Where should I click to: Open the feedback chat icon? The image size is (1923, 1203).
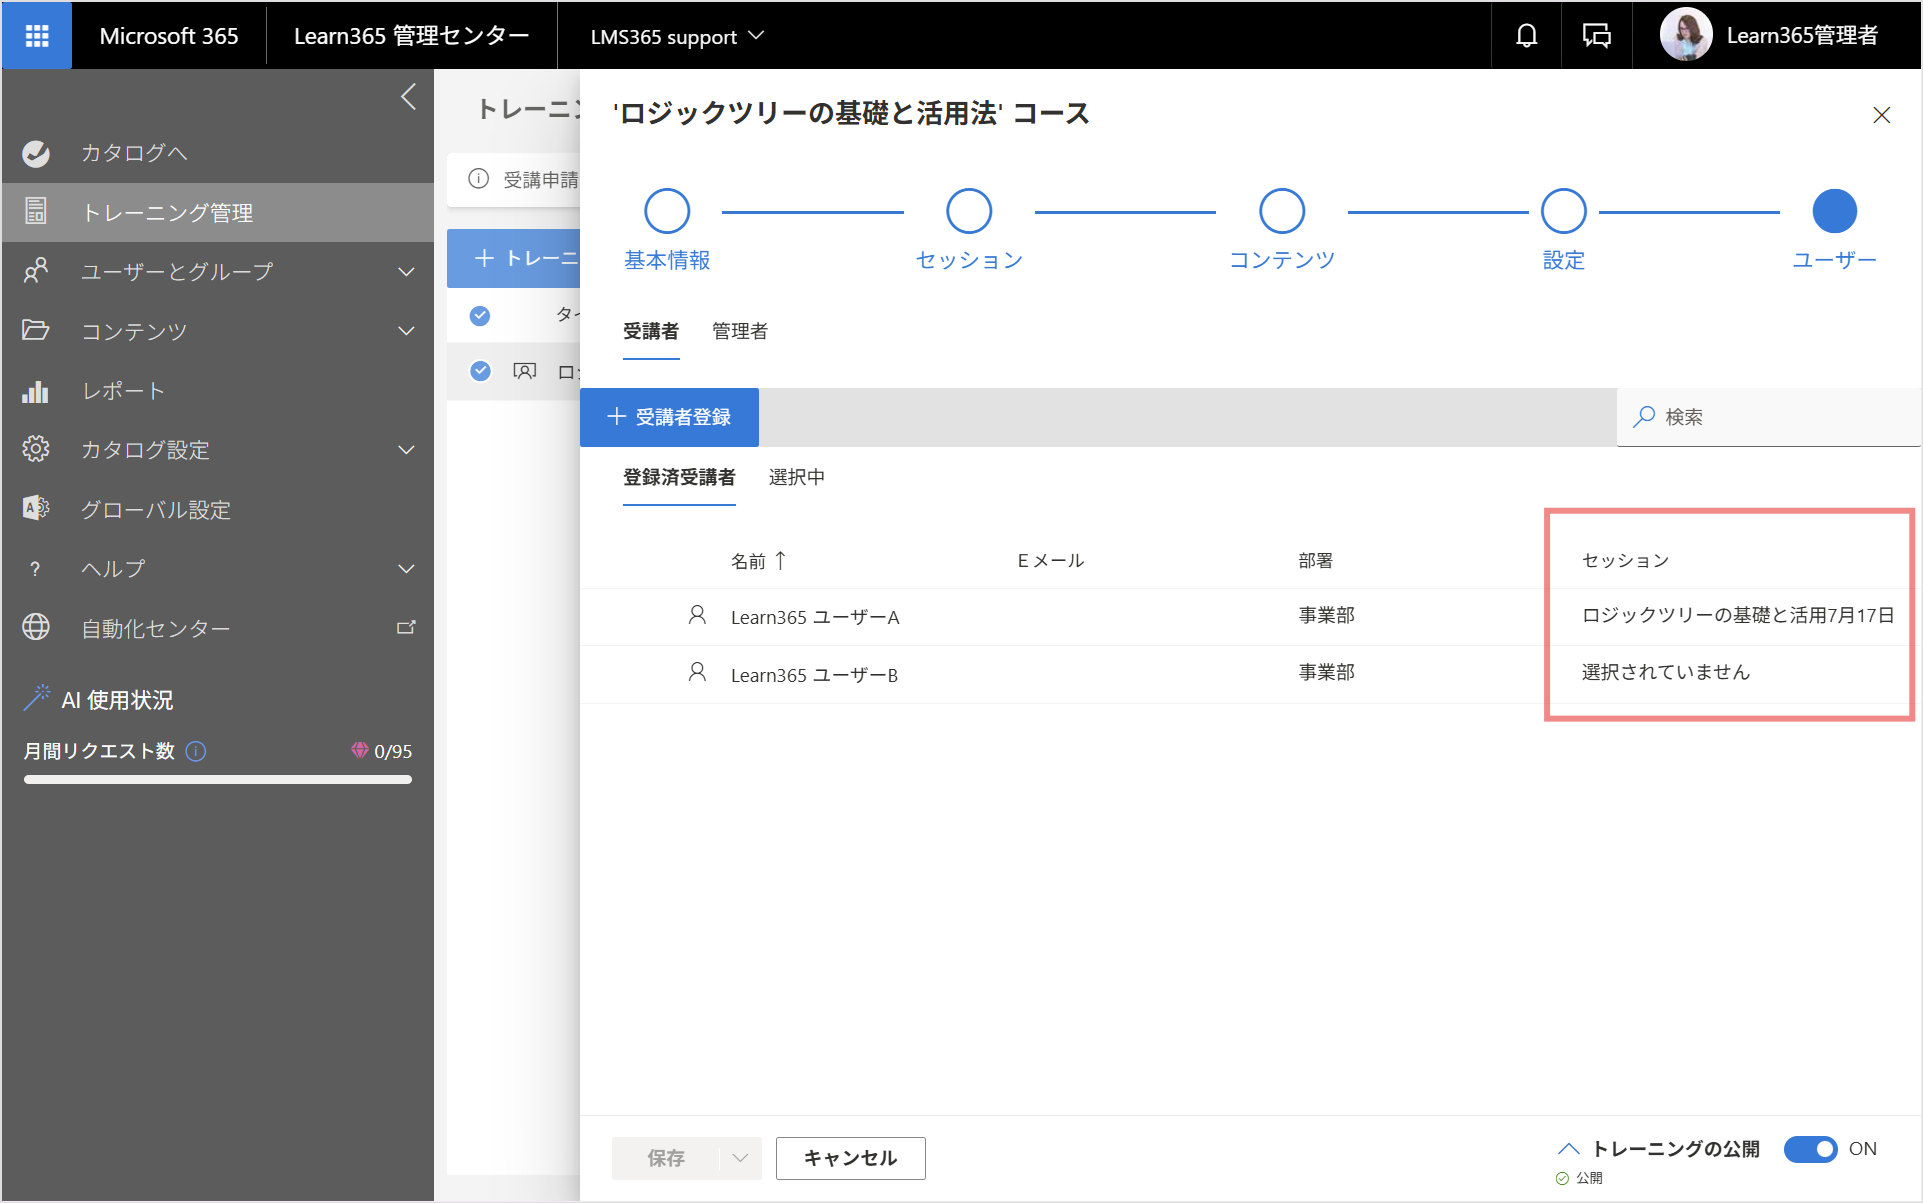(1596, 36)
